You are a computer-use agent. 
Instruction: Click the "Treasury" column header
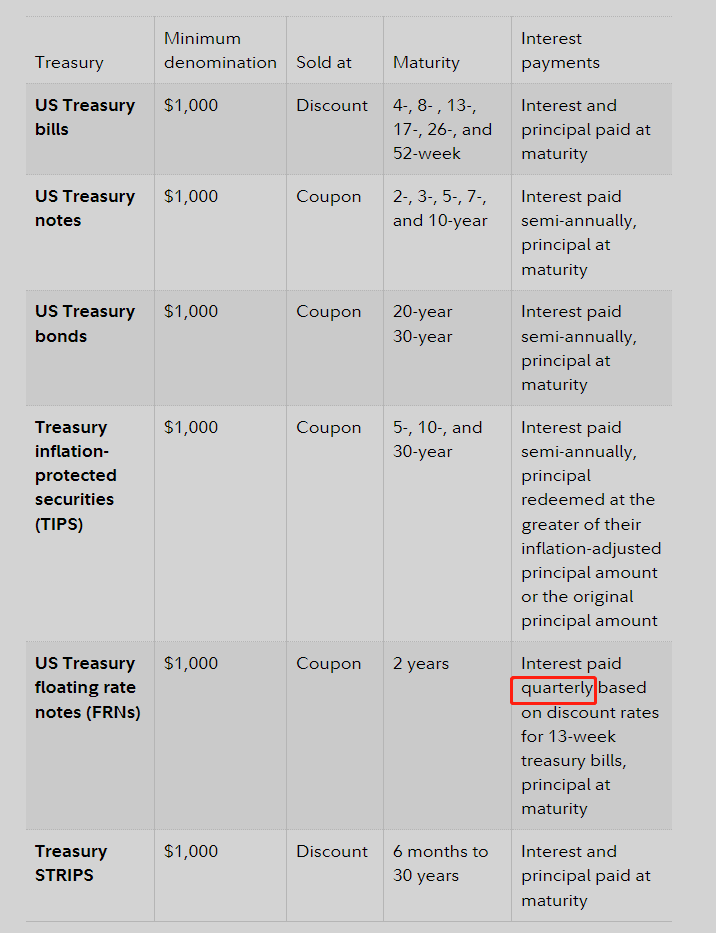click(x=69, y=62)
